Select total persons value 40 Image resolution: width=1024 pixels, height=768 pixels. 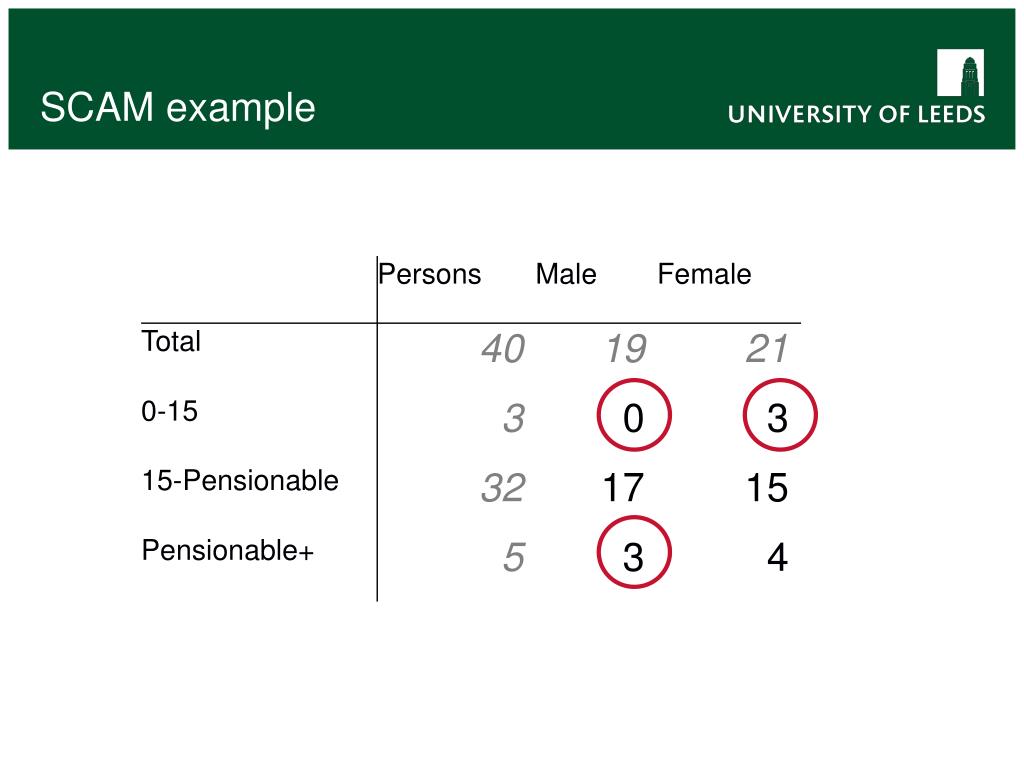coord(503,349)
